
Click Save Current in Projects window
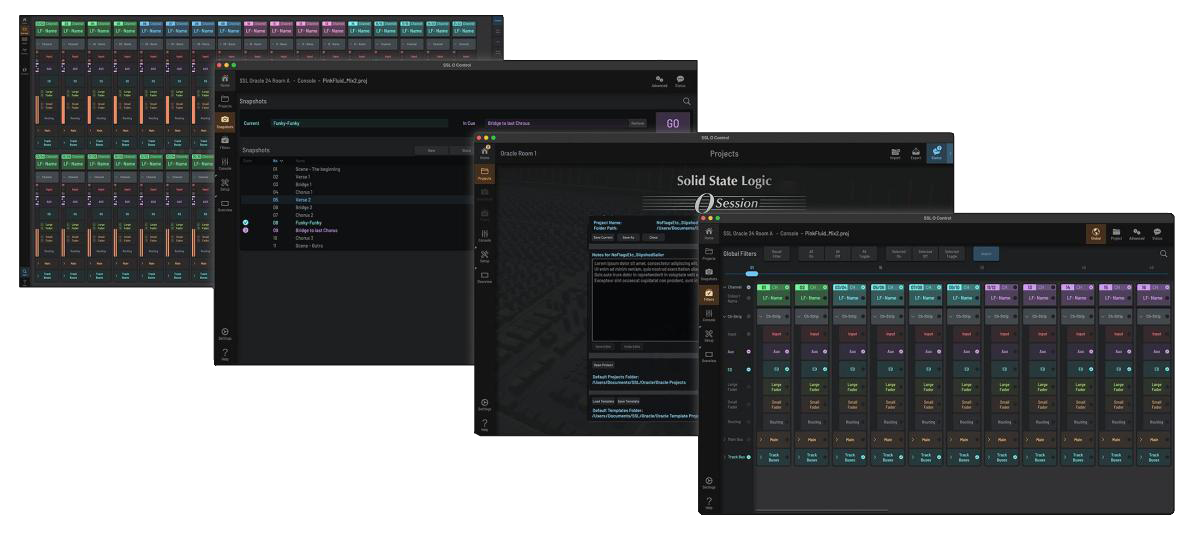click(x=602, y=237)
